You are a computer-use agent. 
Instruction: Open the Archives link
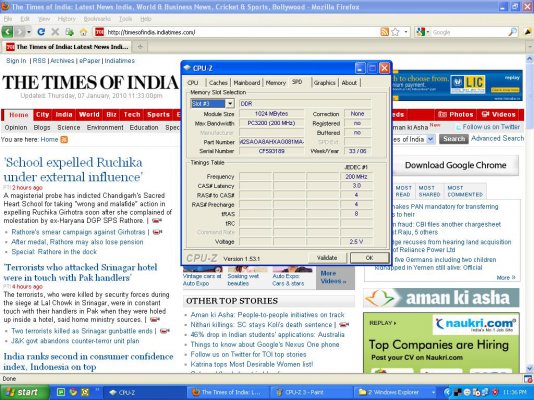click(62, 61)
